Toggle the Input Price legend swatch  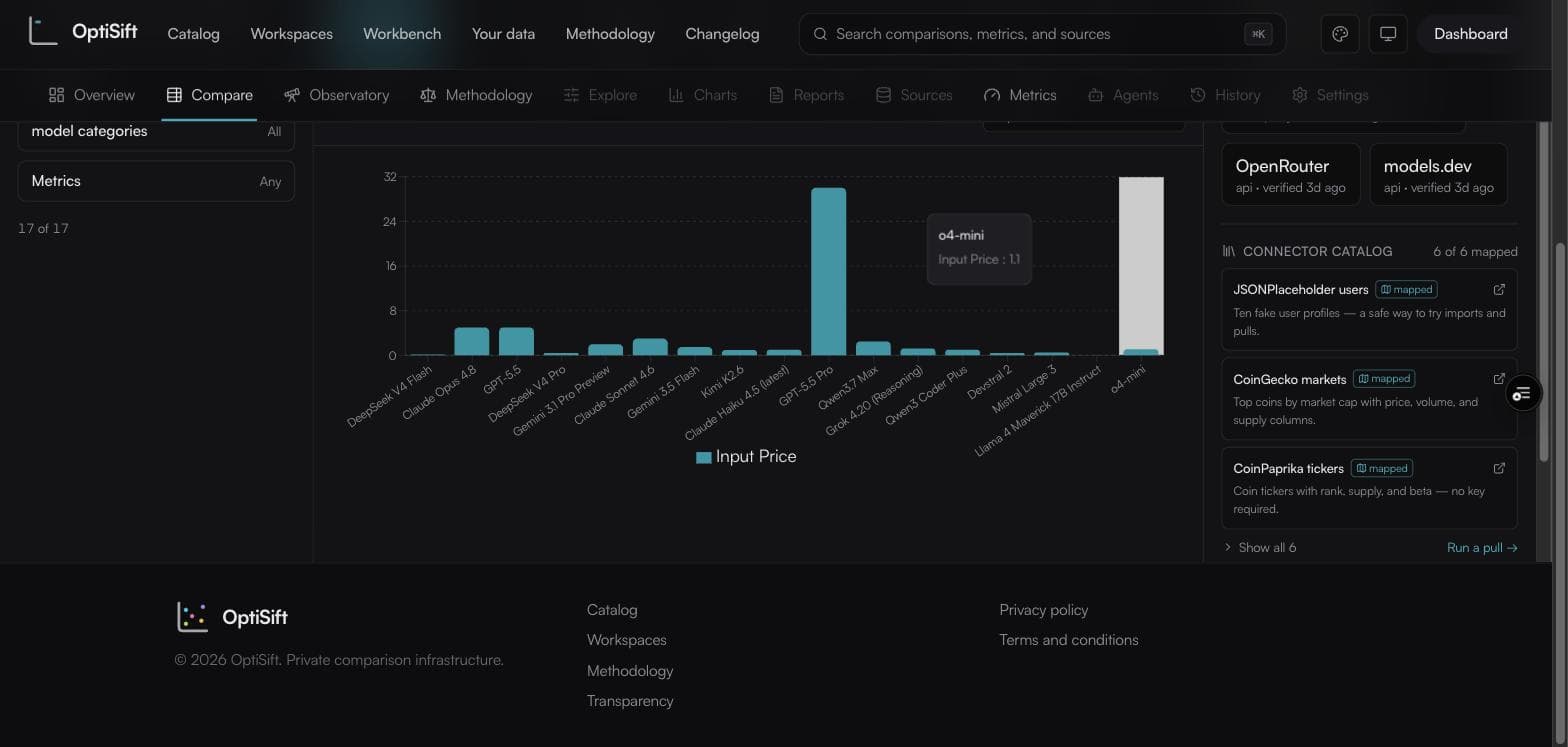coord(704,457)
